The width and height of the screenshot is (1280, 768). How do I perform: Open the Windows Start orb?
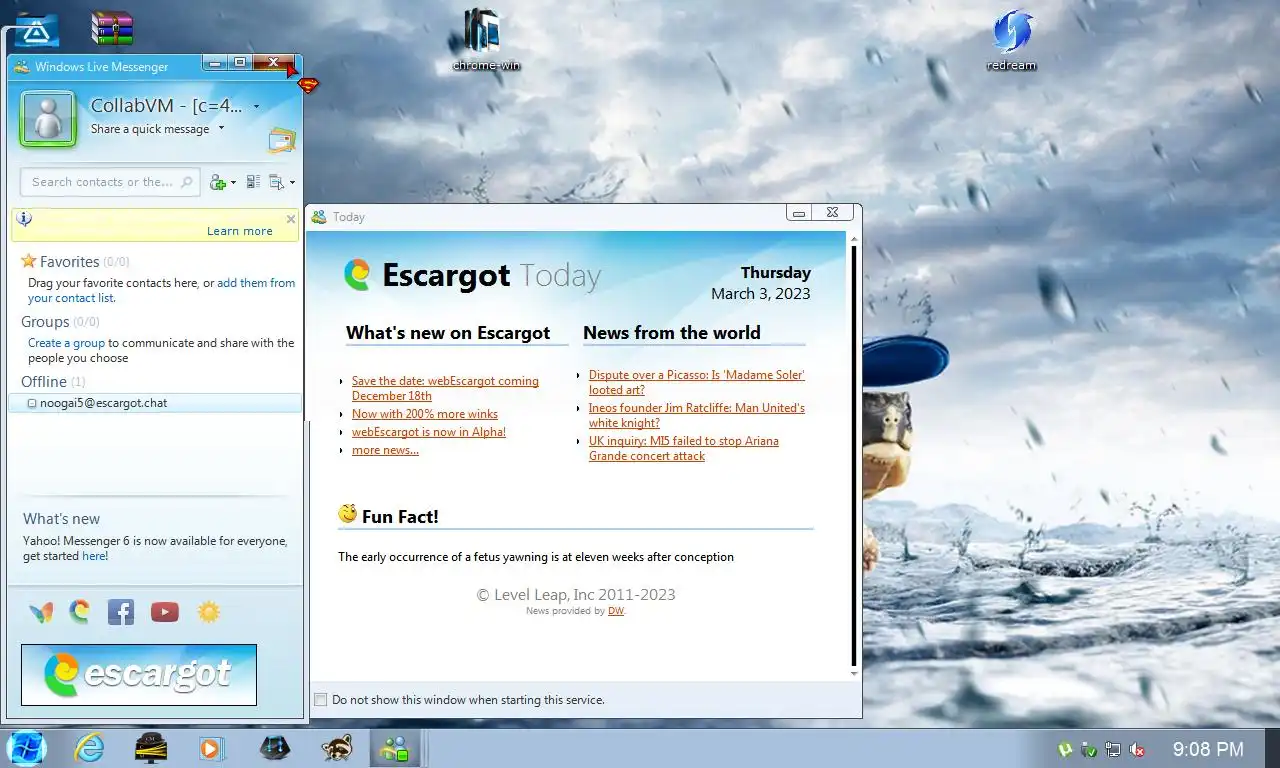26,748
